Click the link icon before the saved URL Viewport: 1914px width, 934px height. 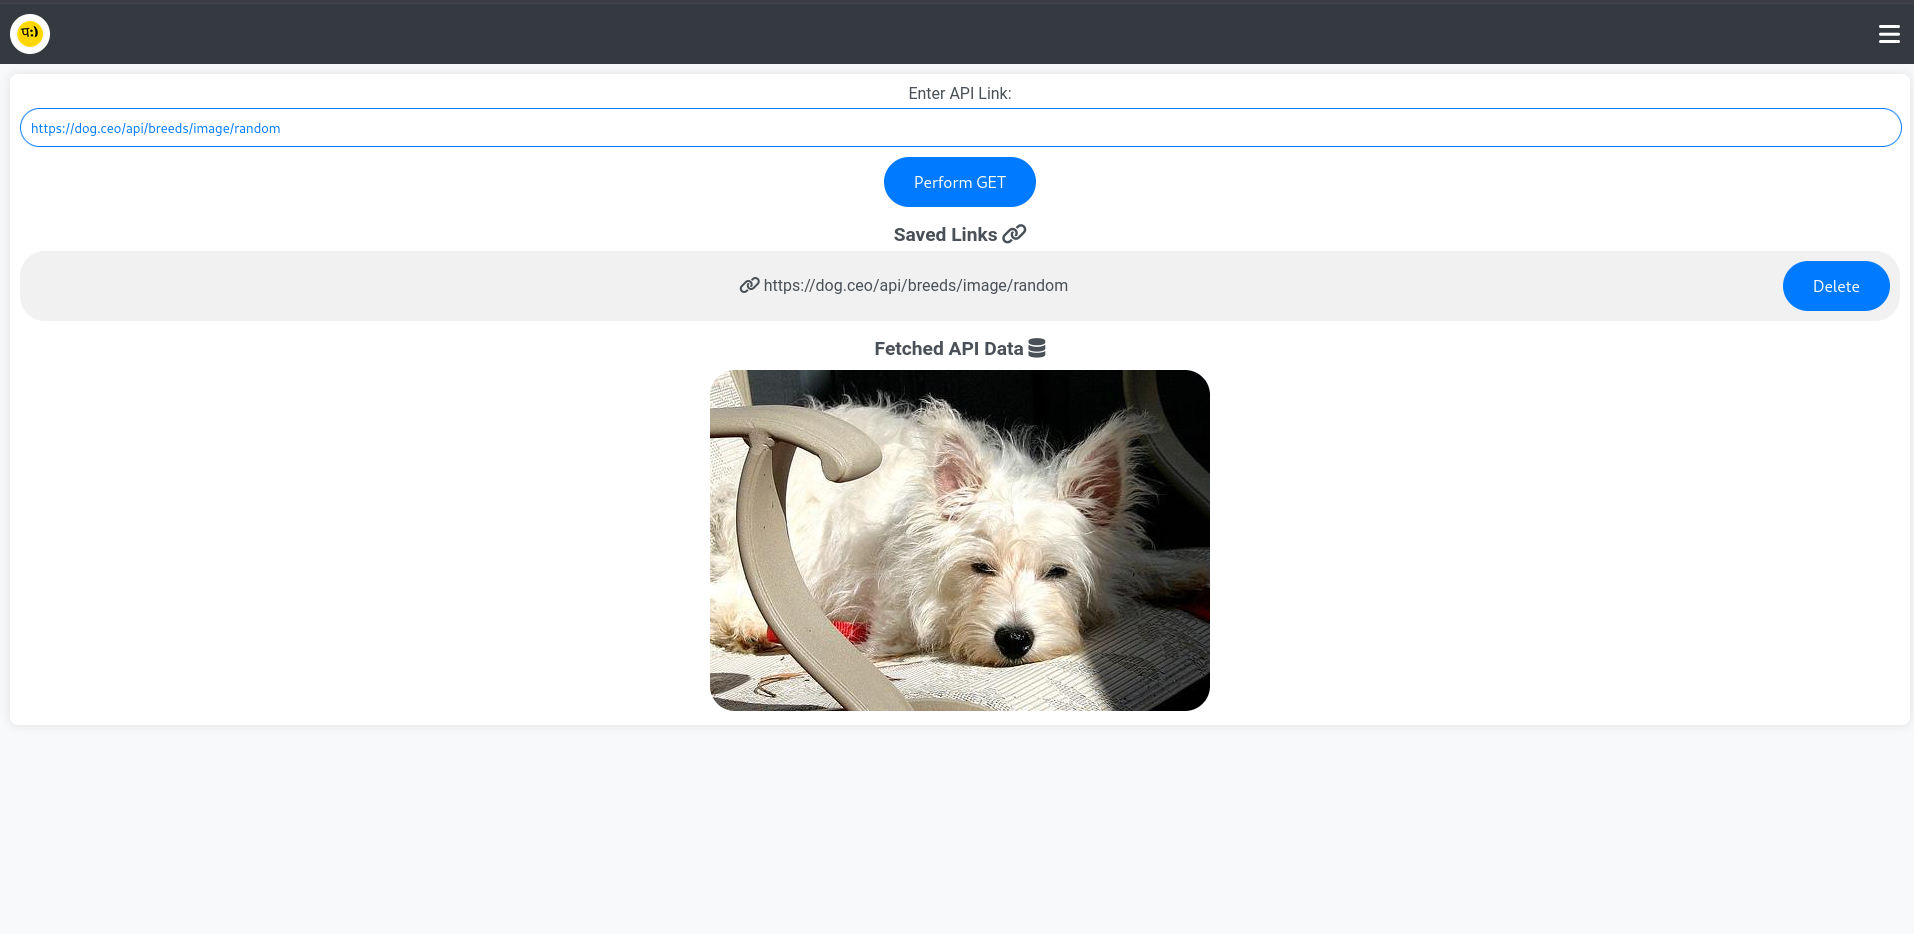pyautogui.click(x=749, y=285)
